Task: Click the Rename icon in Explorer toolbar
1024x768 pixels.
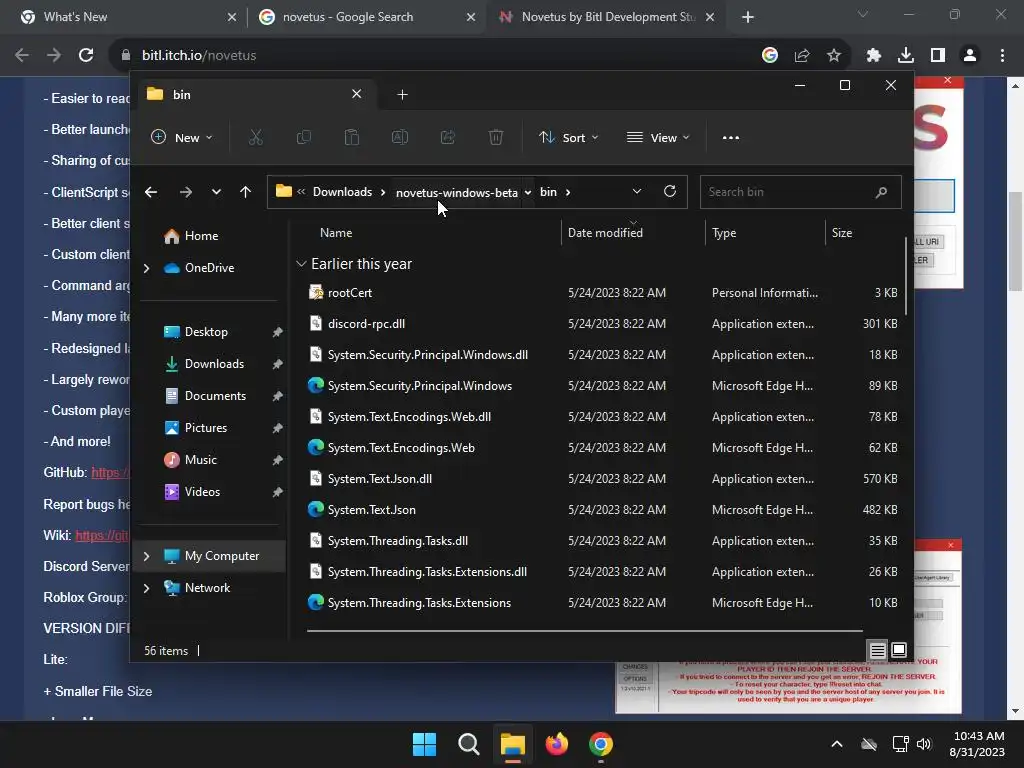Action: (400, 137)
